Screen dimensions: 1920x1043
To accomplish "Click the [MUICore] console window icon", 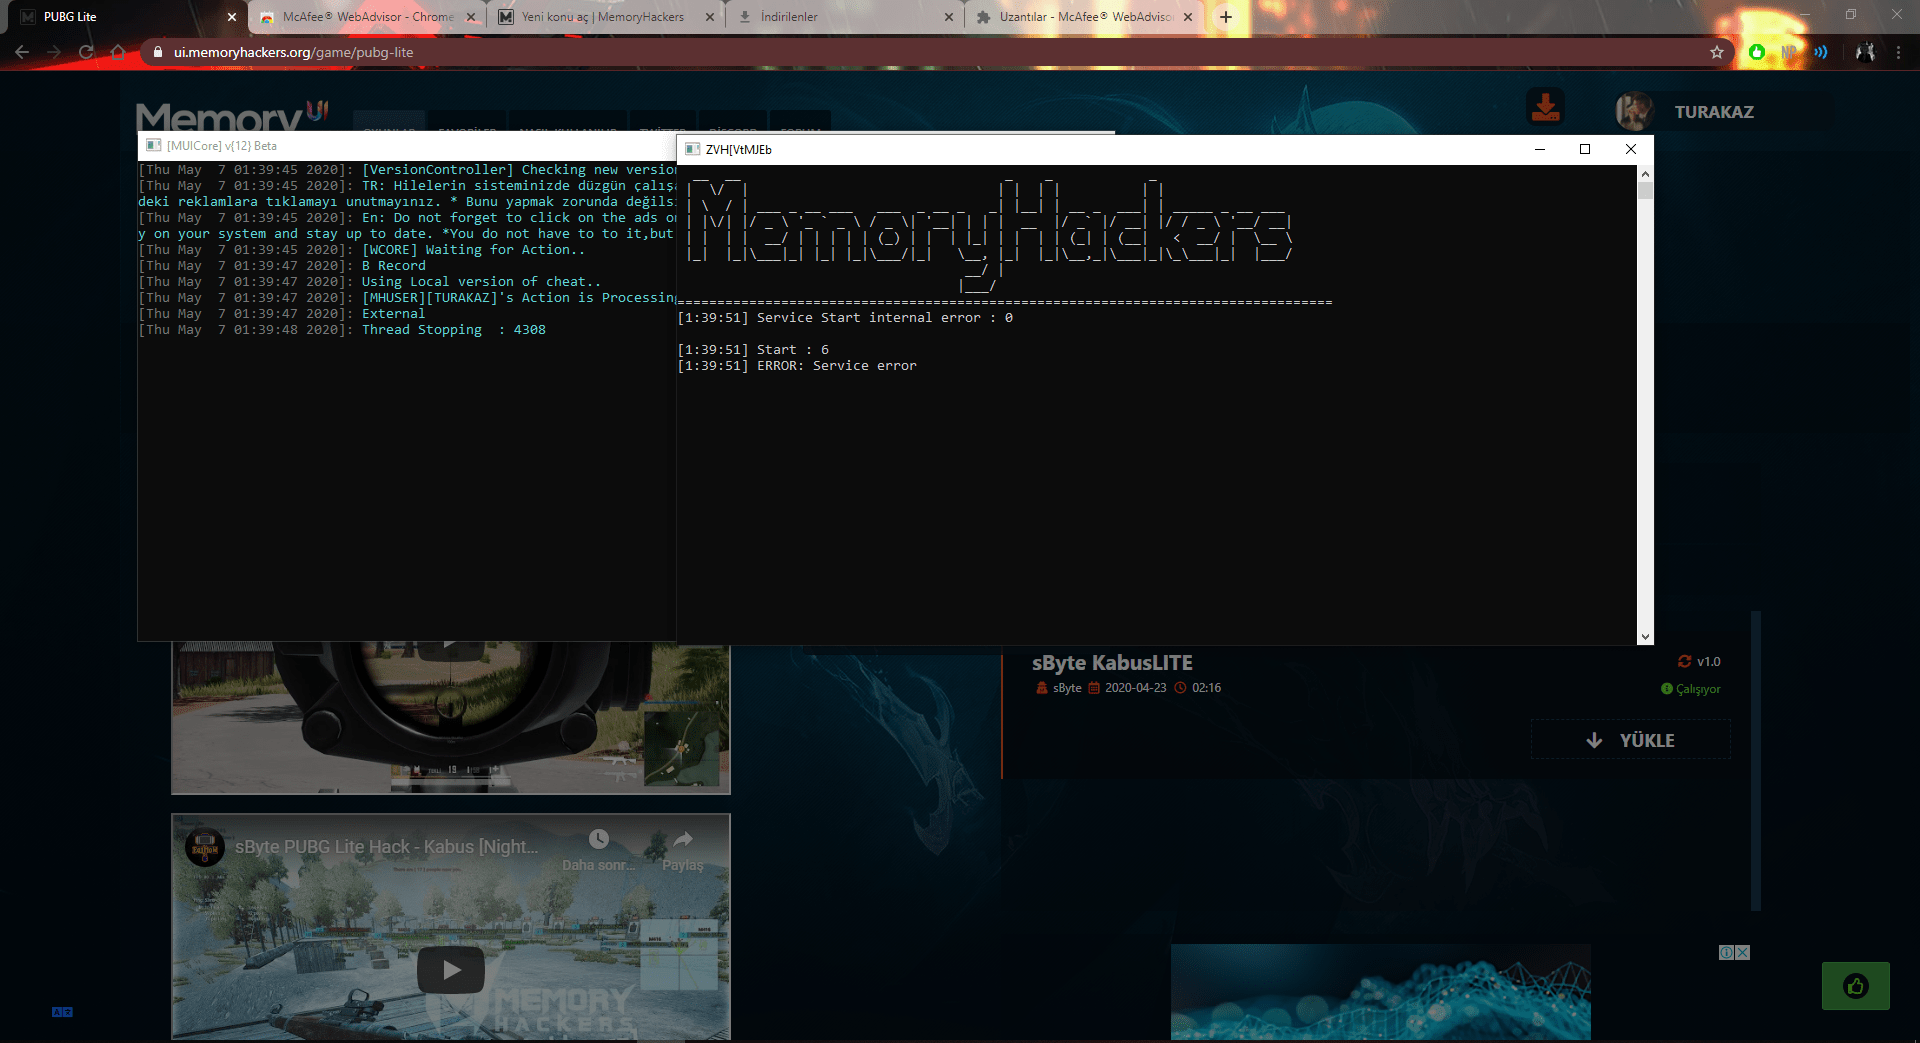I will (x=153, y=146).
